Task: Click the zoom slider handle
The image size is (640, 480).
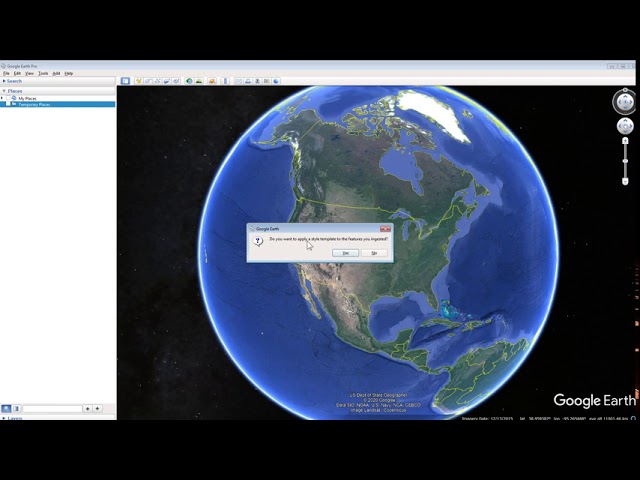Action: tap(625, 161)
